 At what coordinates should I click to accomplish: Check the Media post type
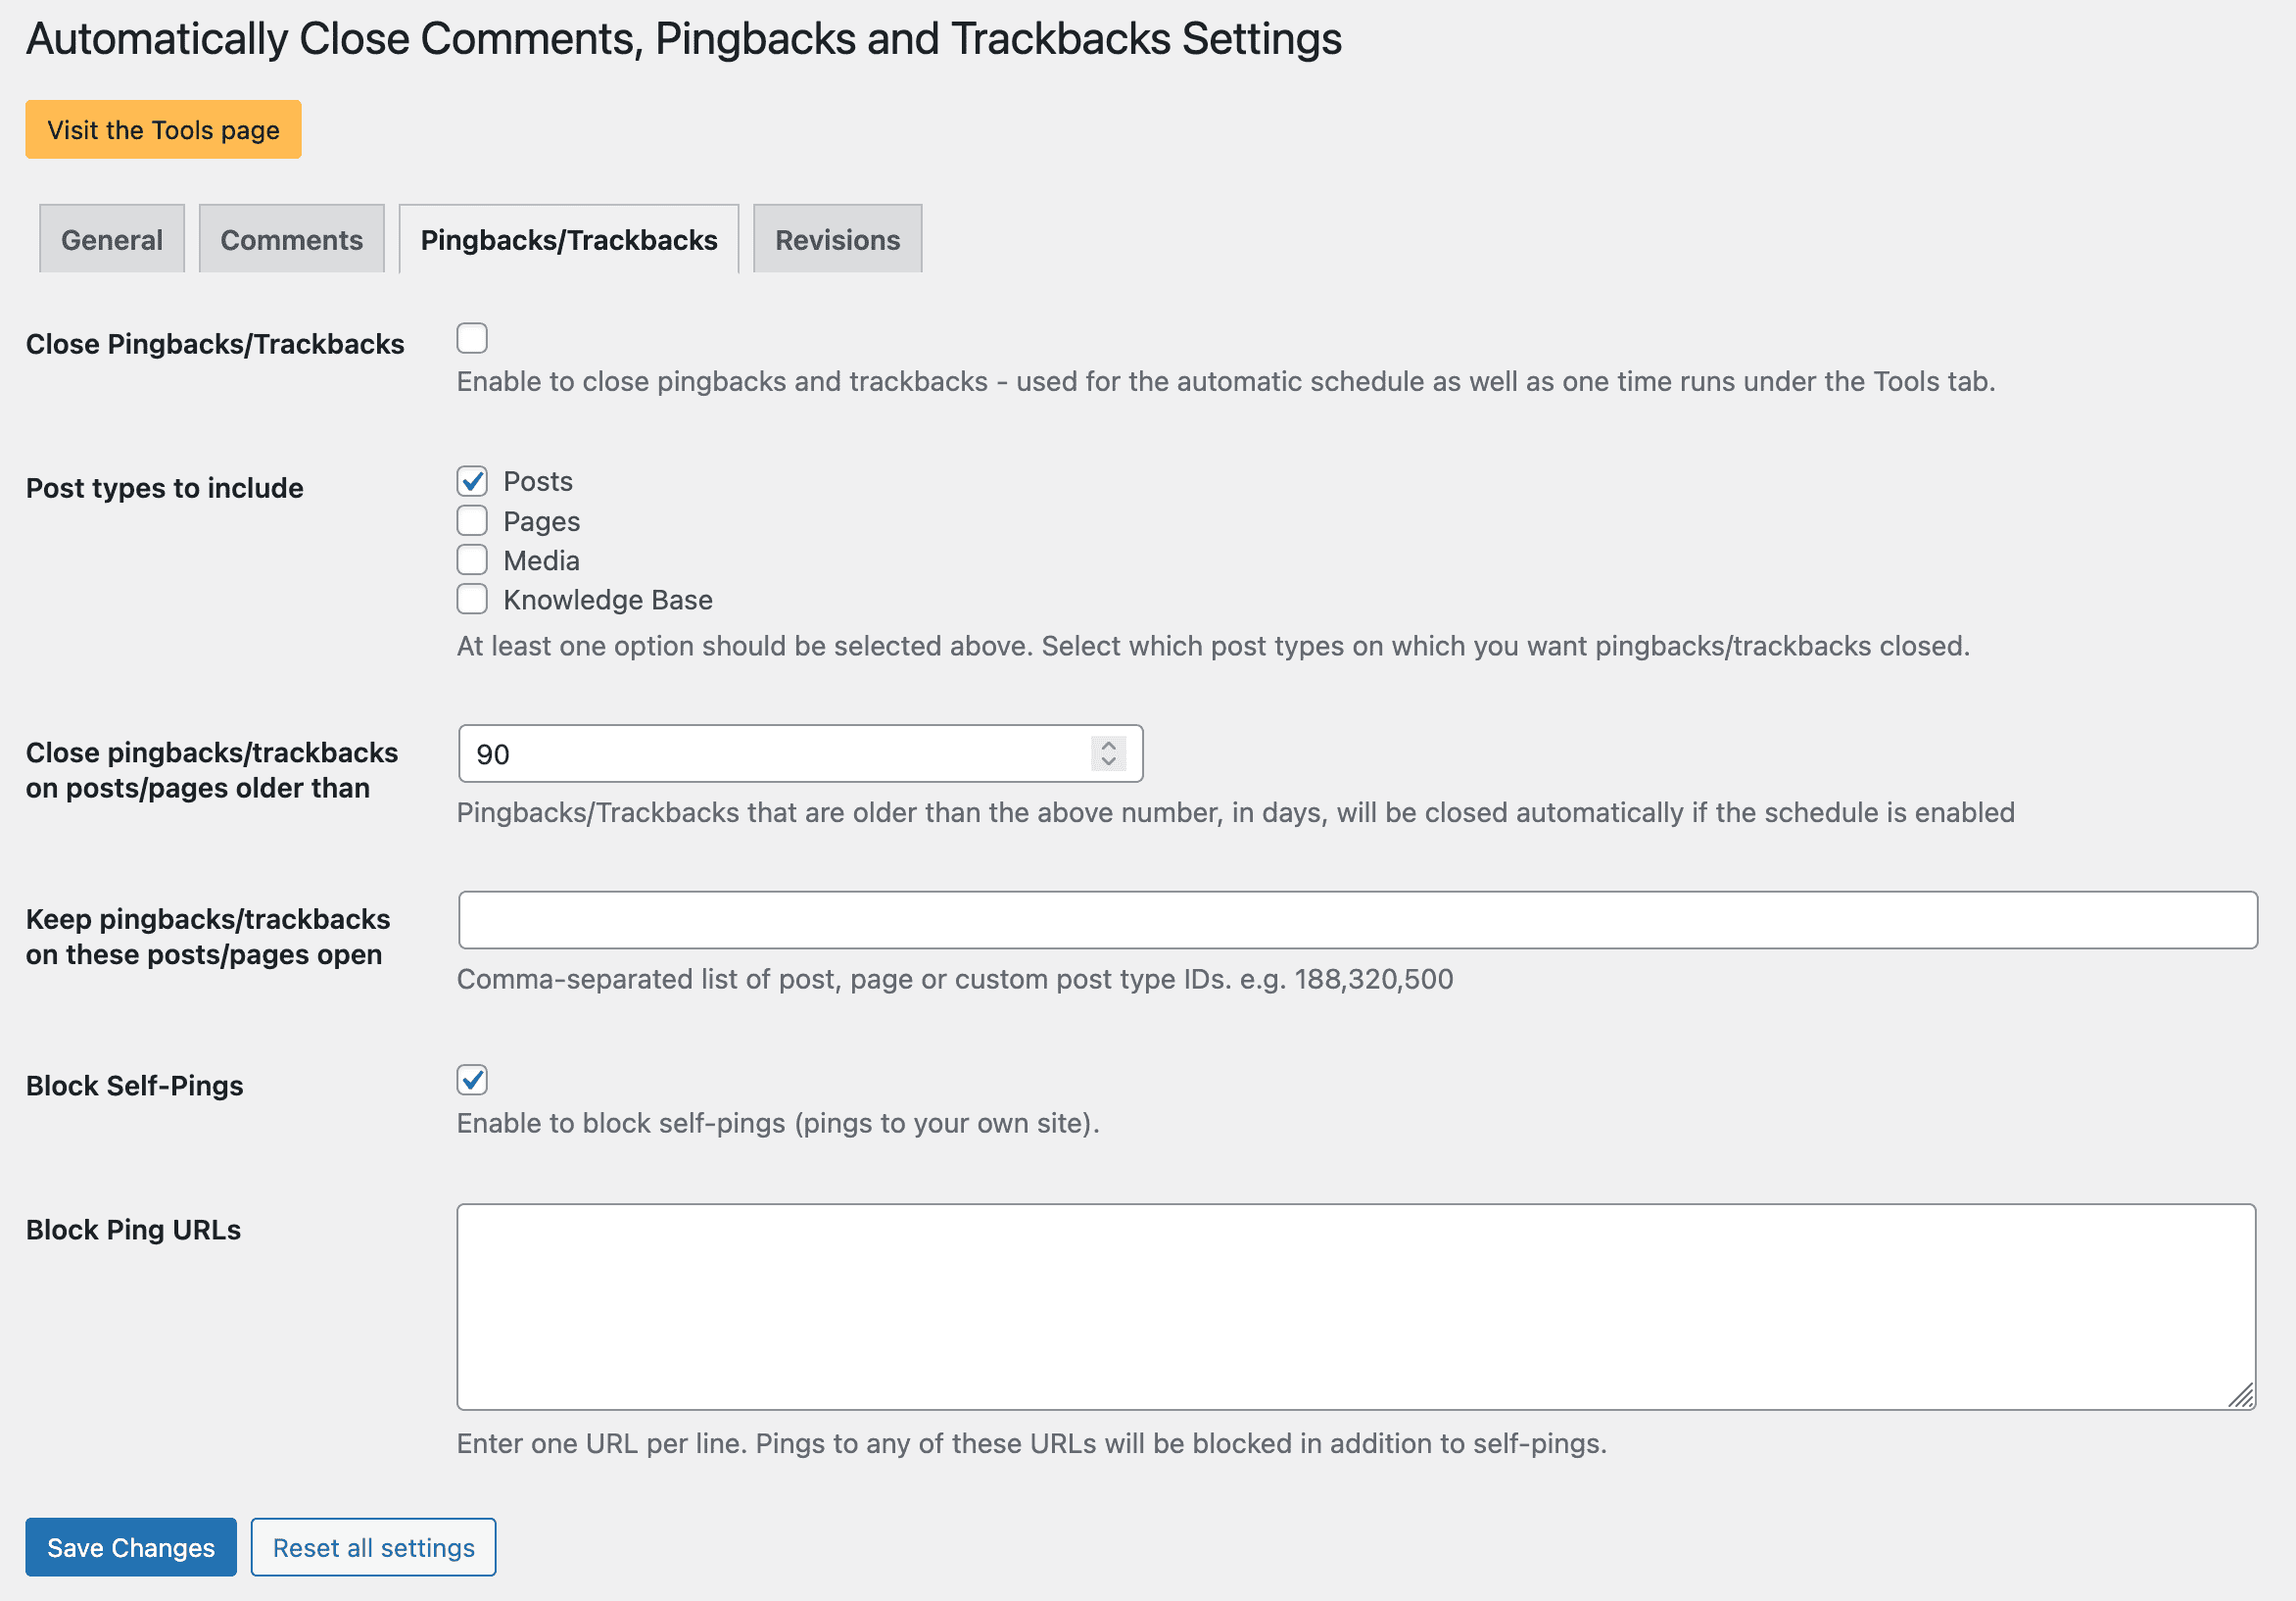pos(472,560)
